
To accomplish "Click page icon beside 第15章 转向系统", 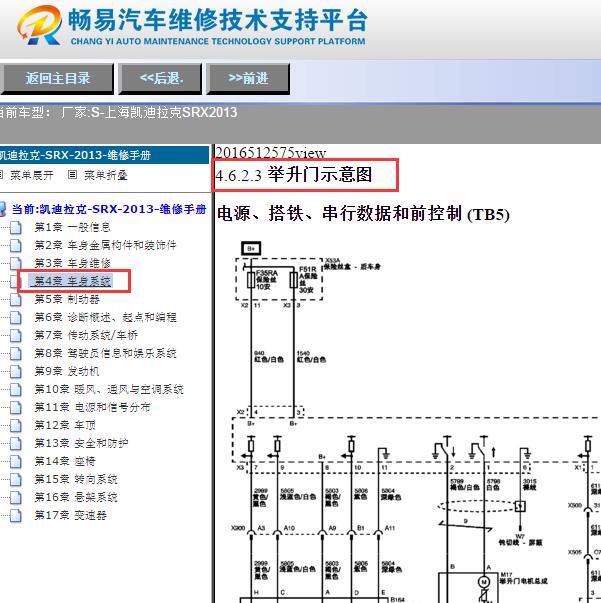I will (15, 479).
